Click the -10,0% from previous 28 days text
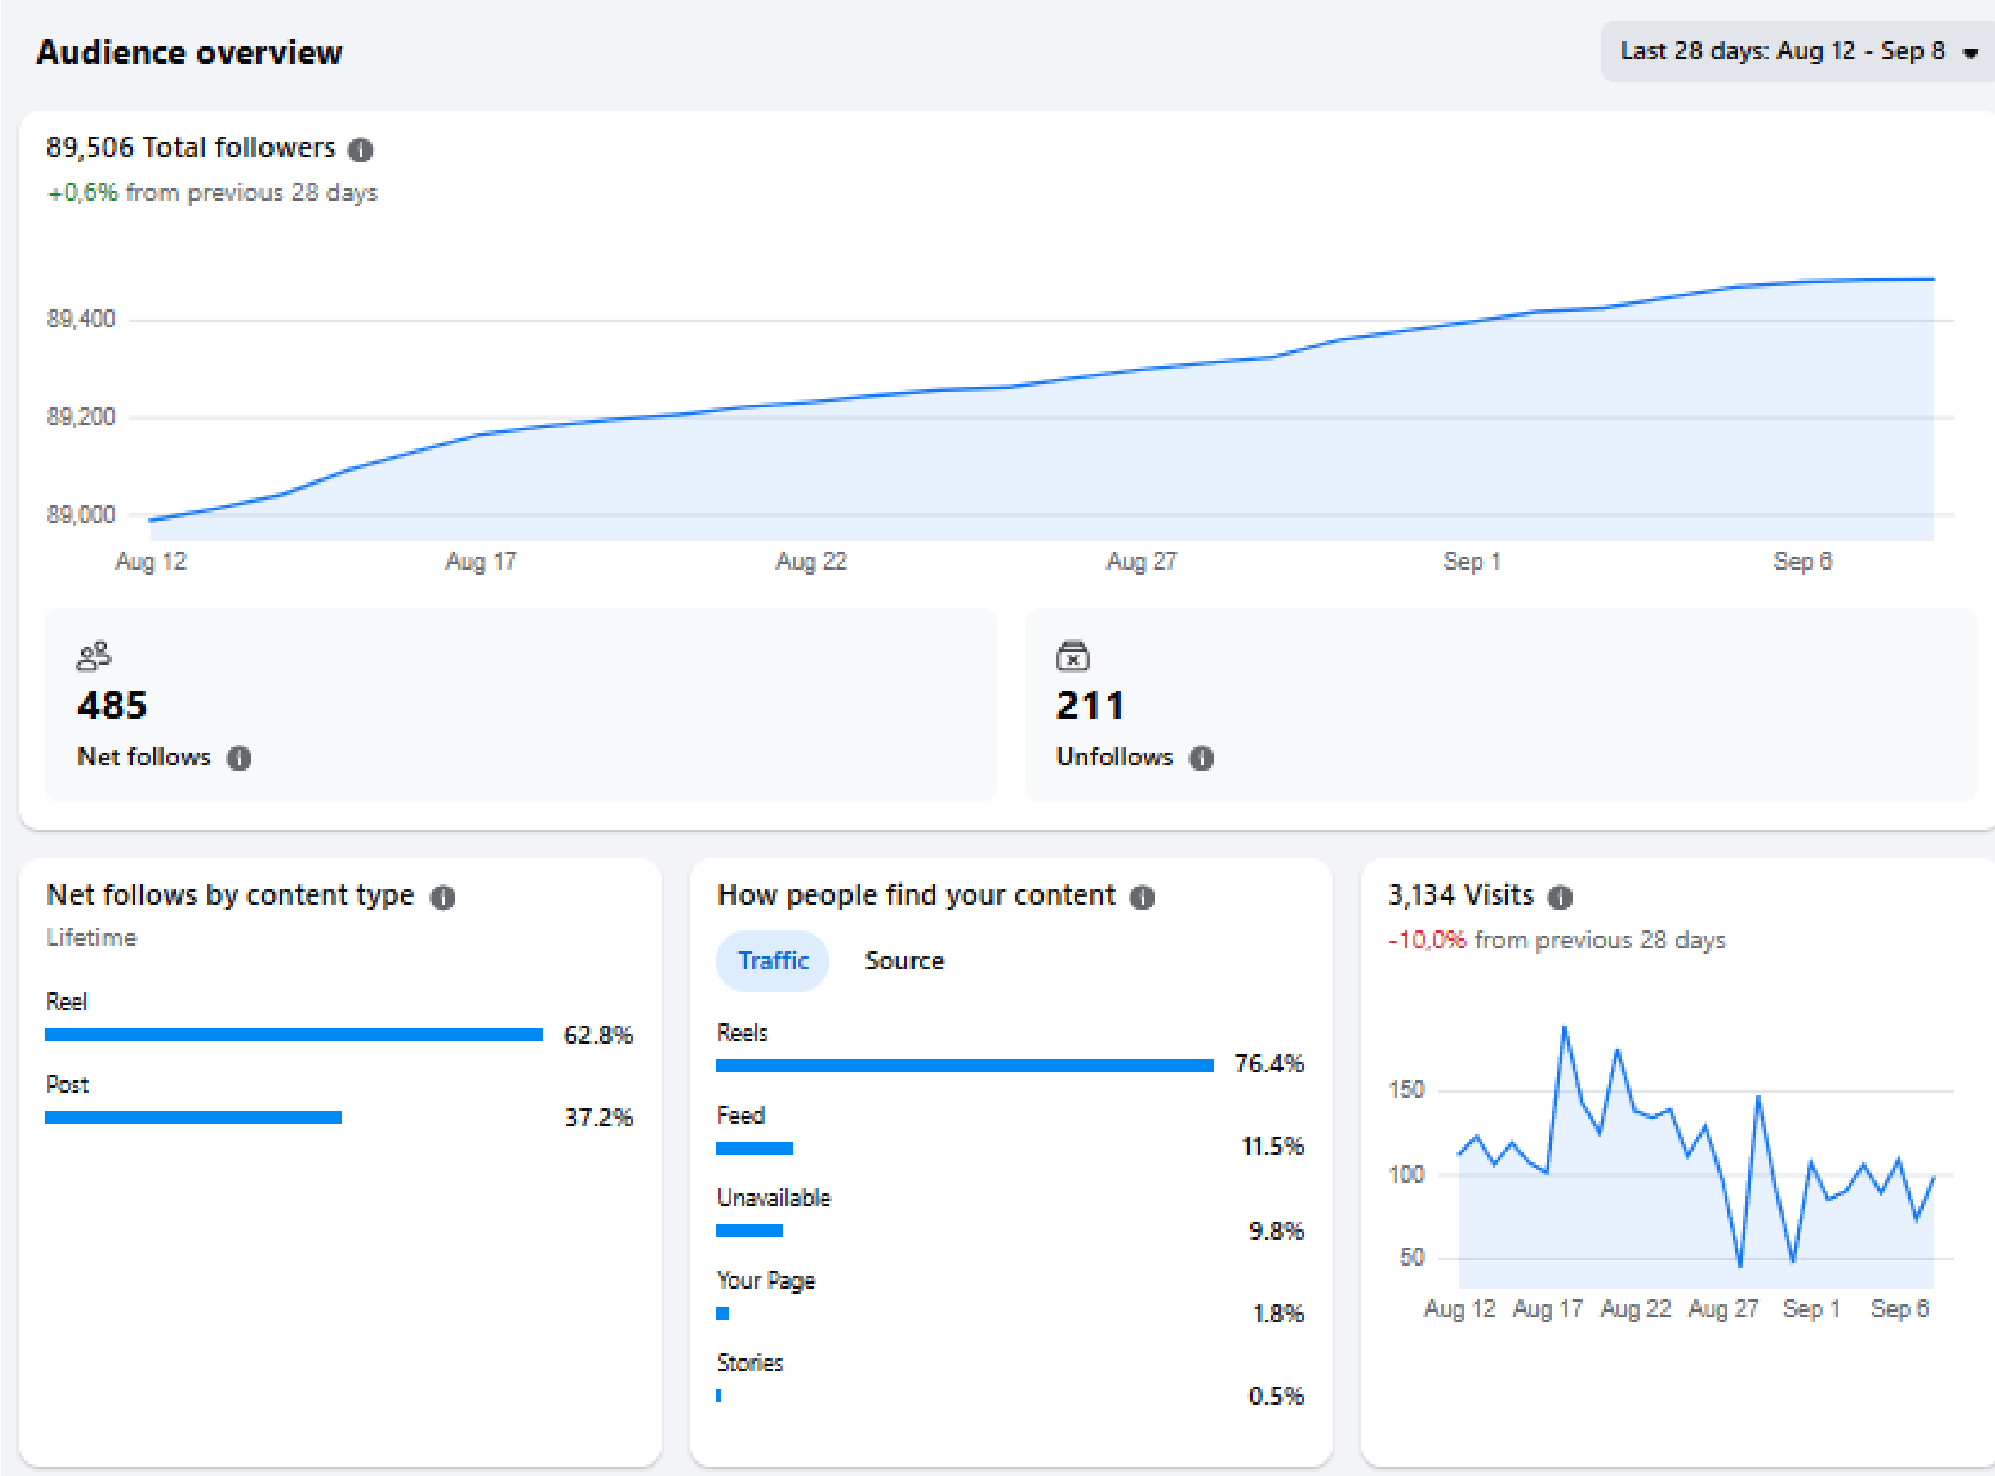This screenshot has width=1995, height=1476. 1556,940
